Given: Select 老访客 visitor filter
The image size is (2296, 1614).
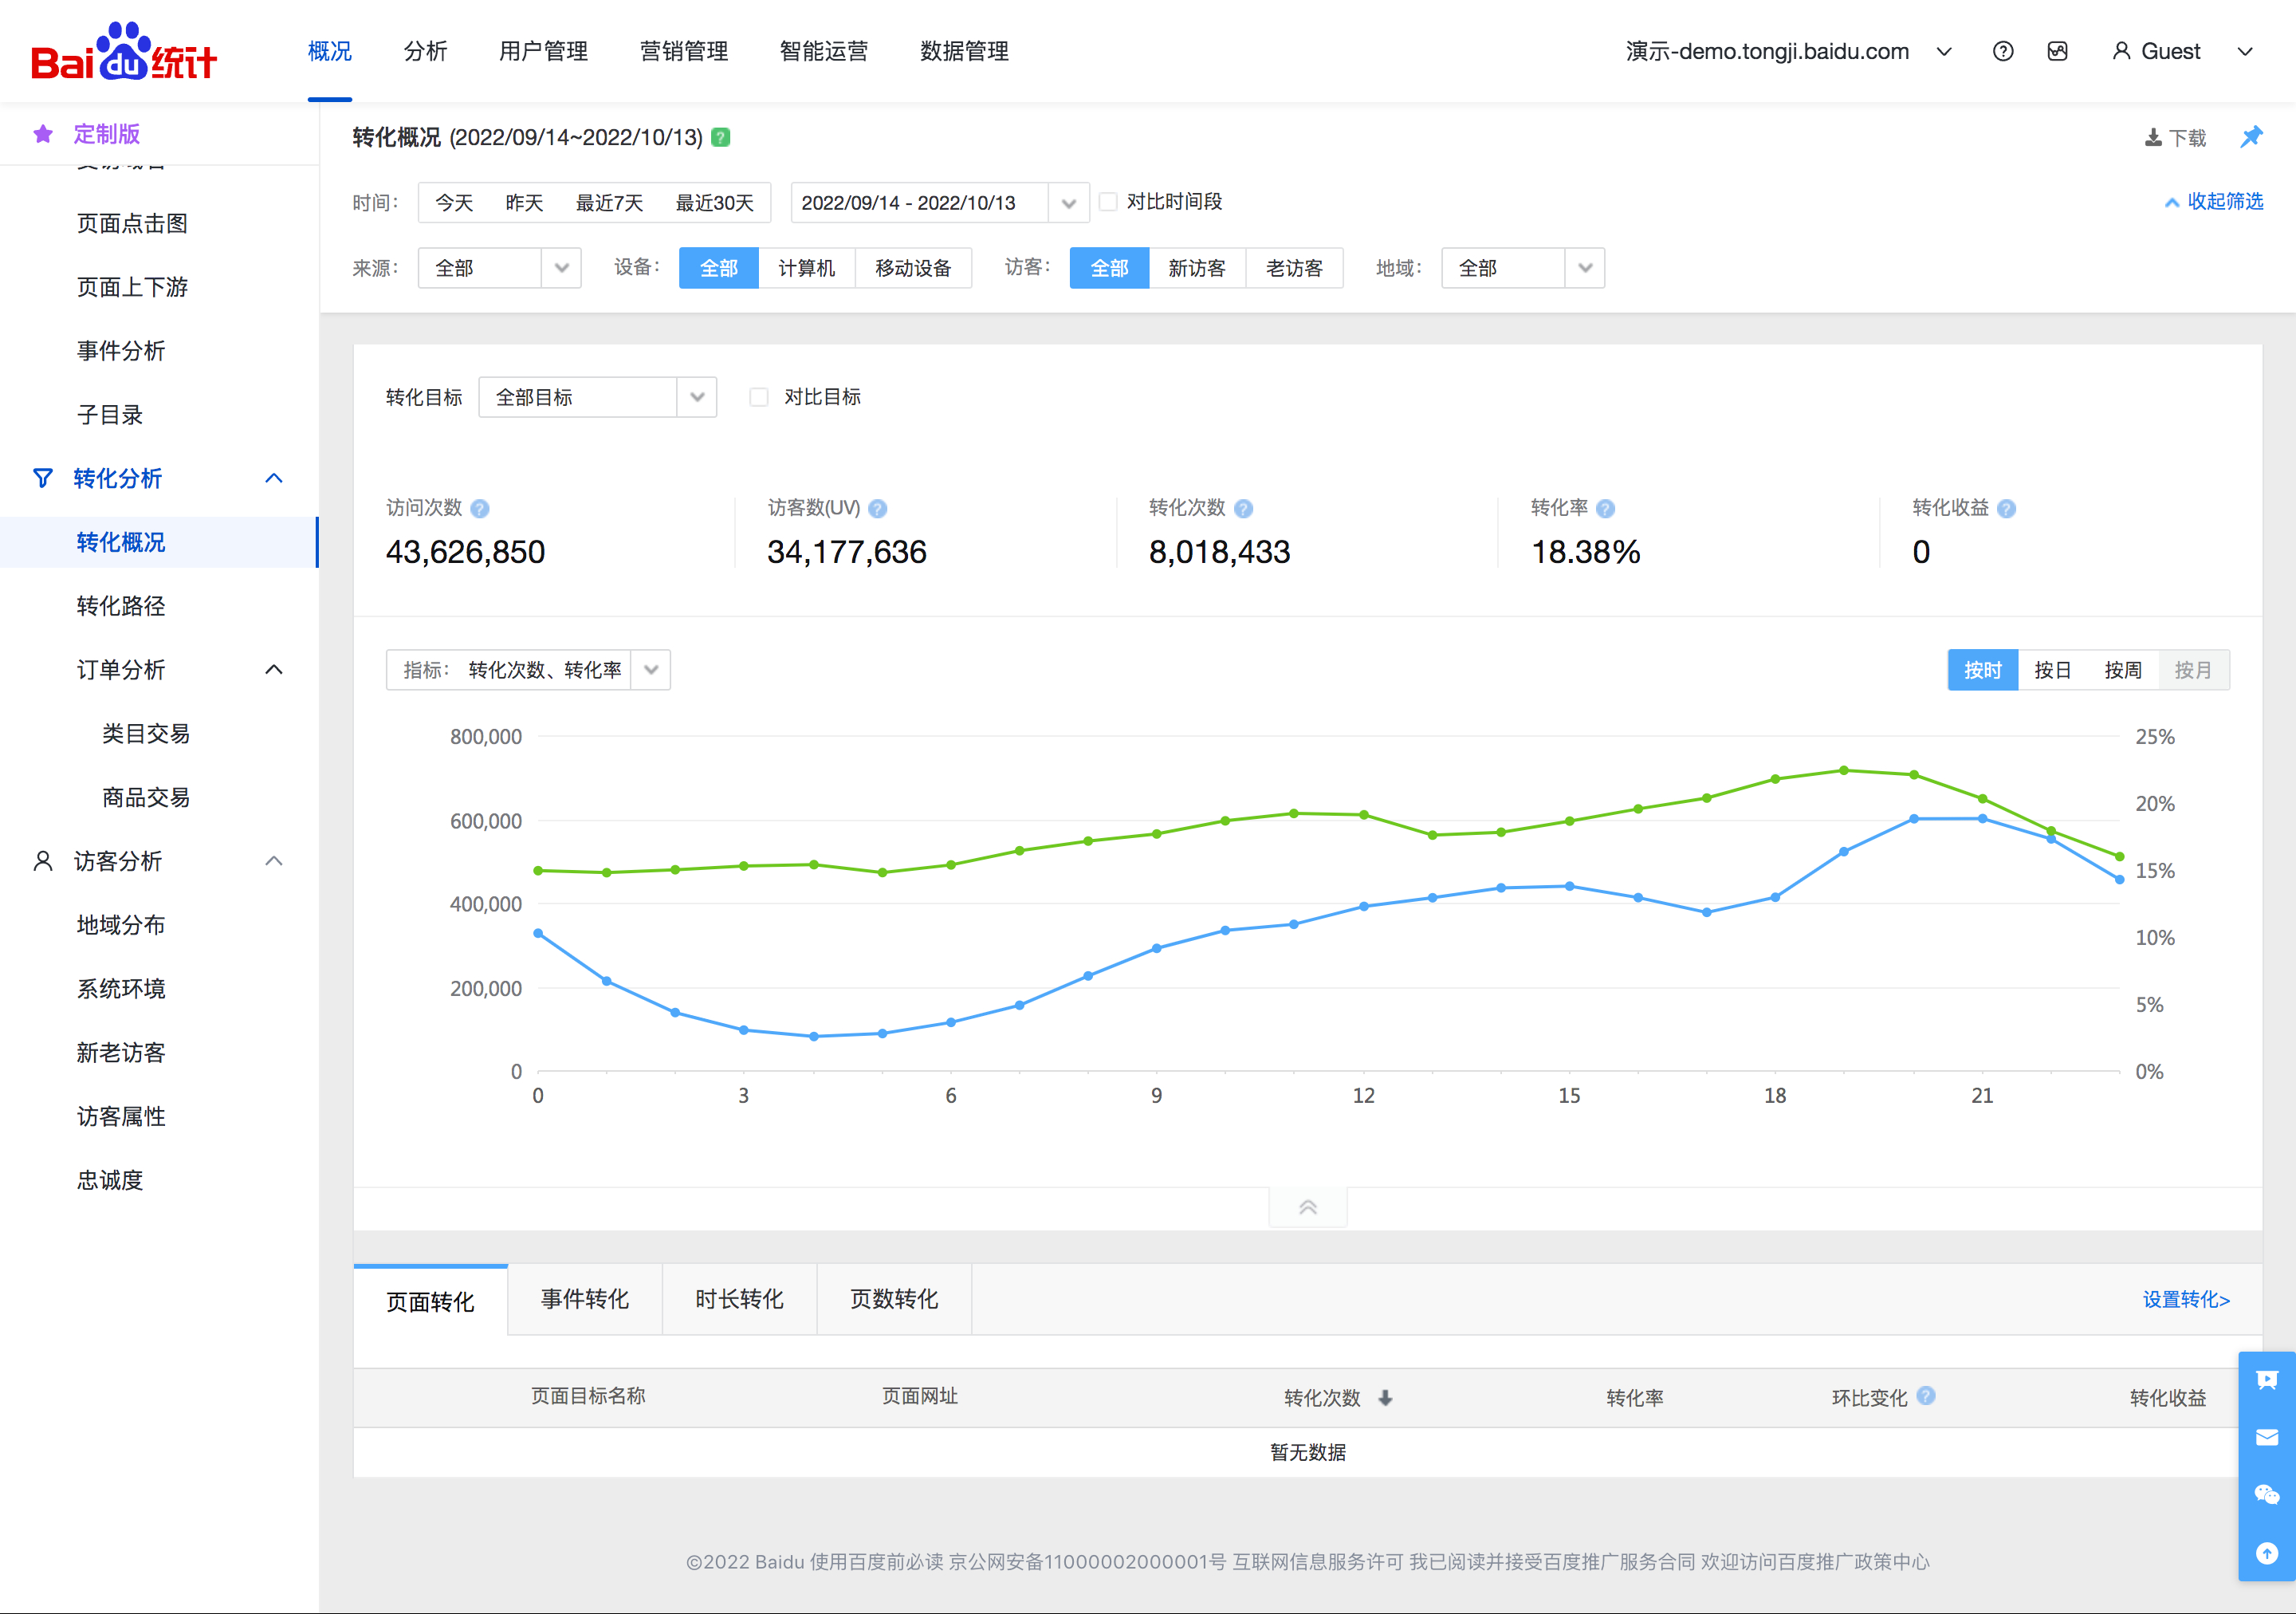Looking at the screenshot, I should (1295, 268).
